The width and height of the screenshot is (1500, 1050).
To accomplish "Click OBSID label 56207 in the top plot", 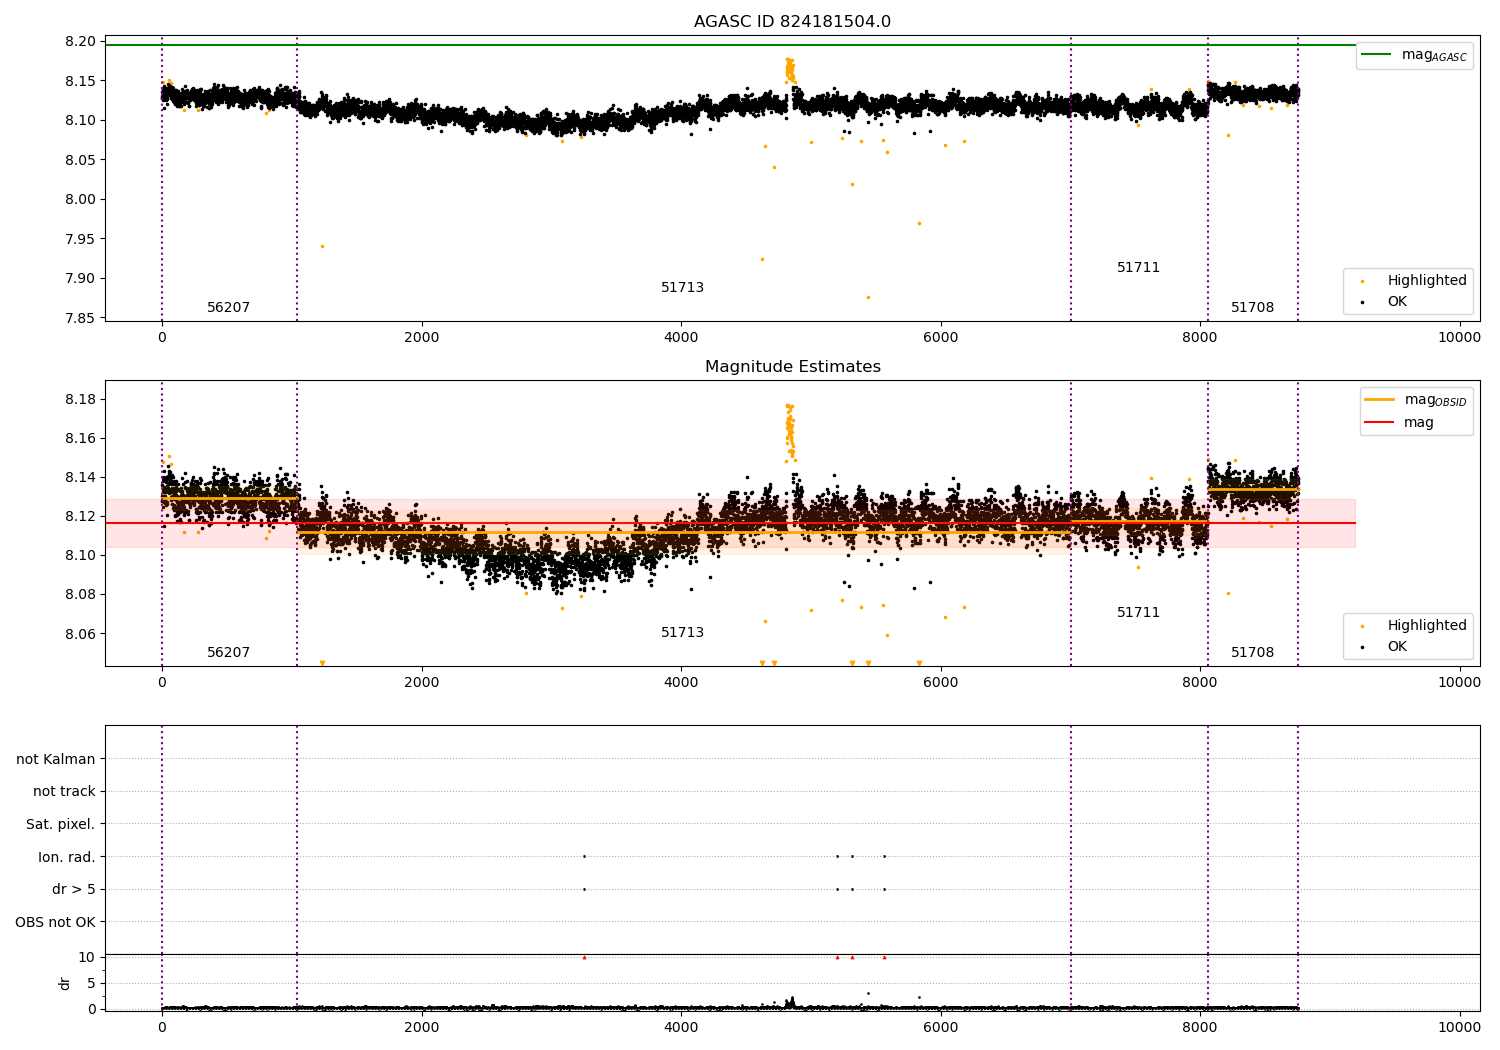I will pyautogui.click(x=228, y=308).
